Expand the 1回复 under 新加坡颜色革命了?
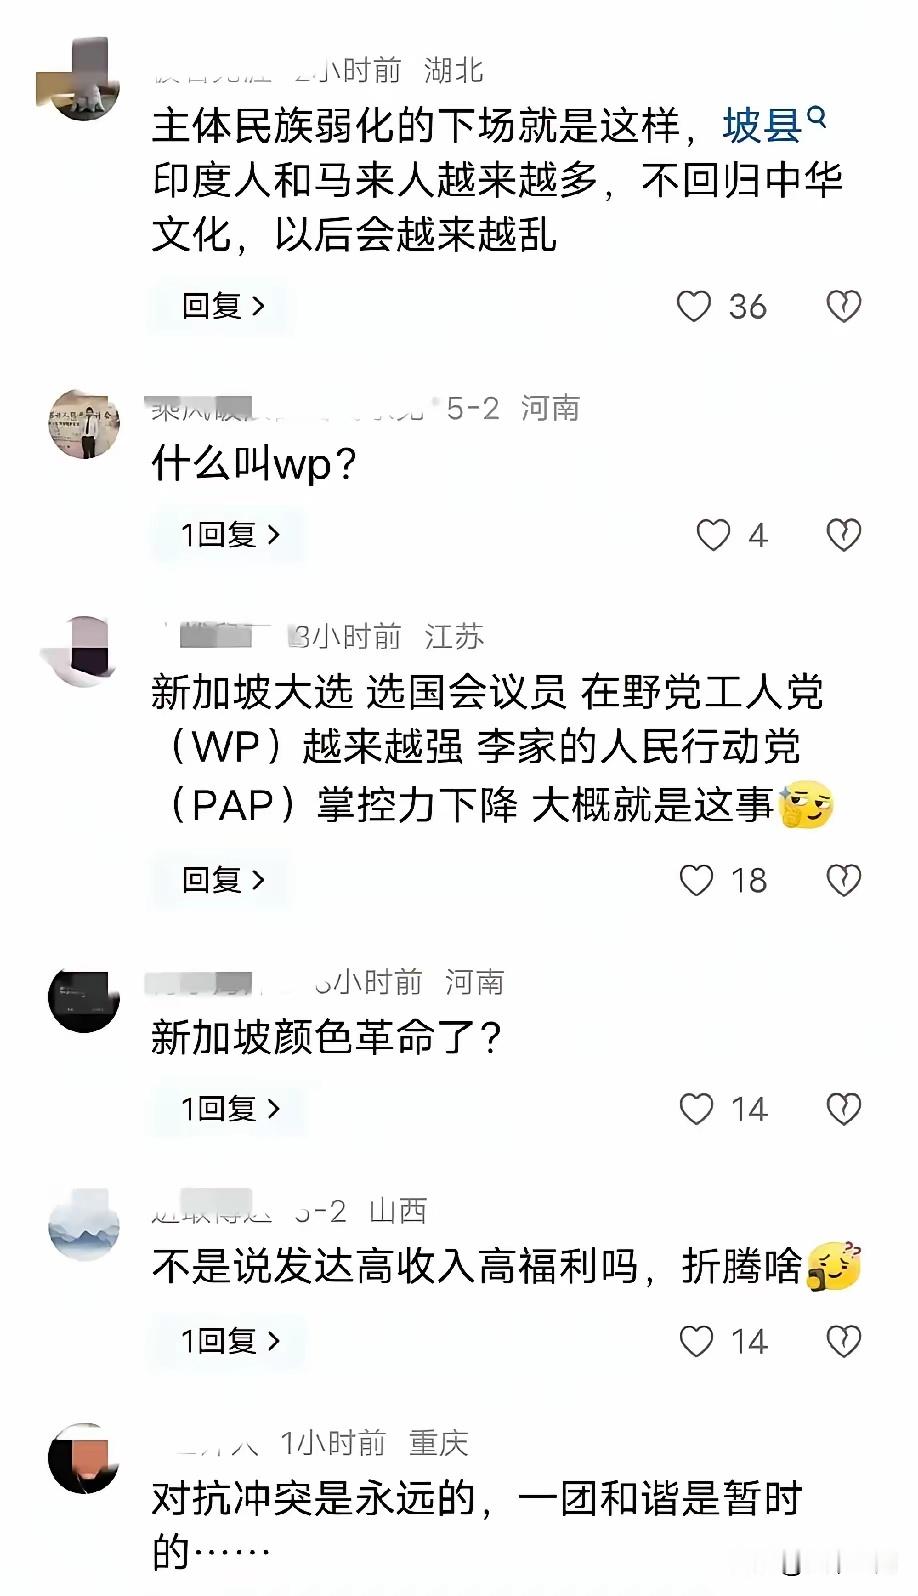Image resolution: width=918 pixels, height=1596 pixels. coord(229,1109)
